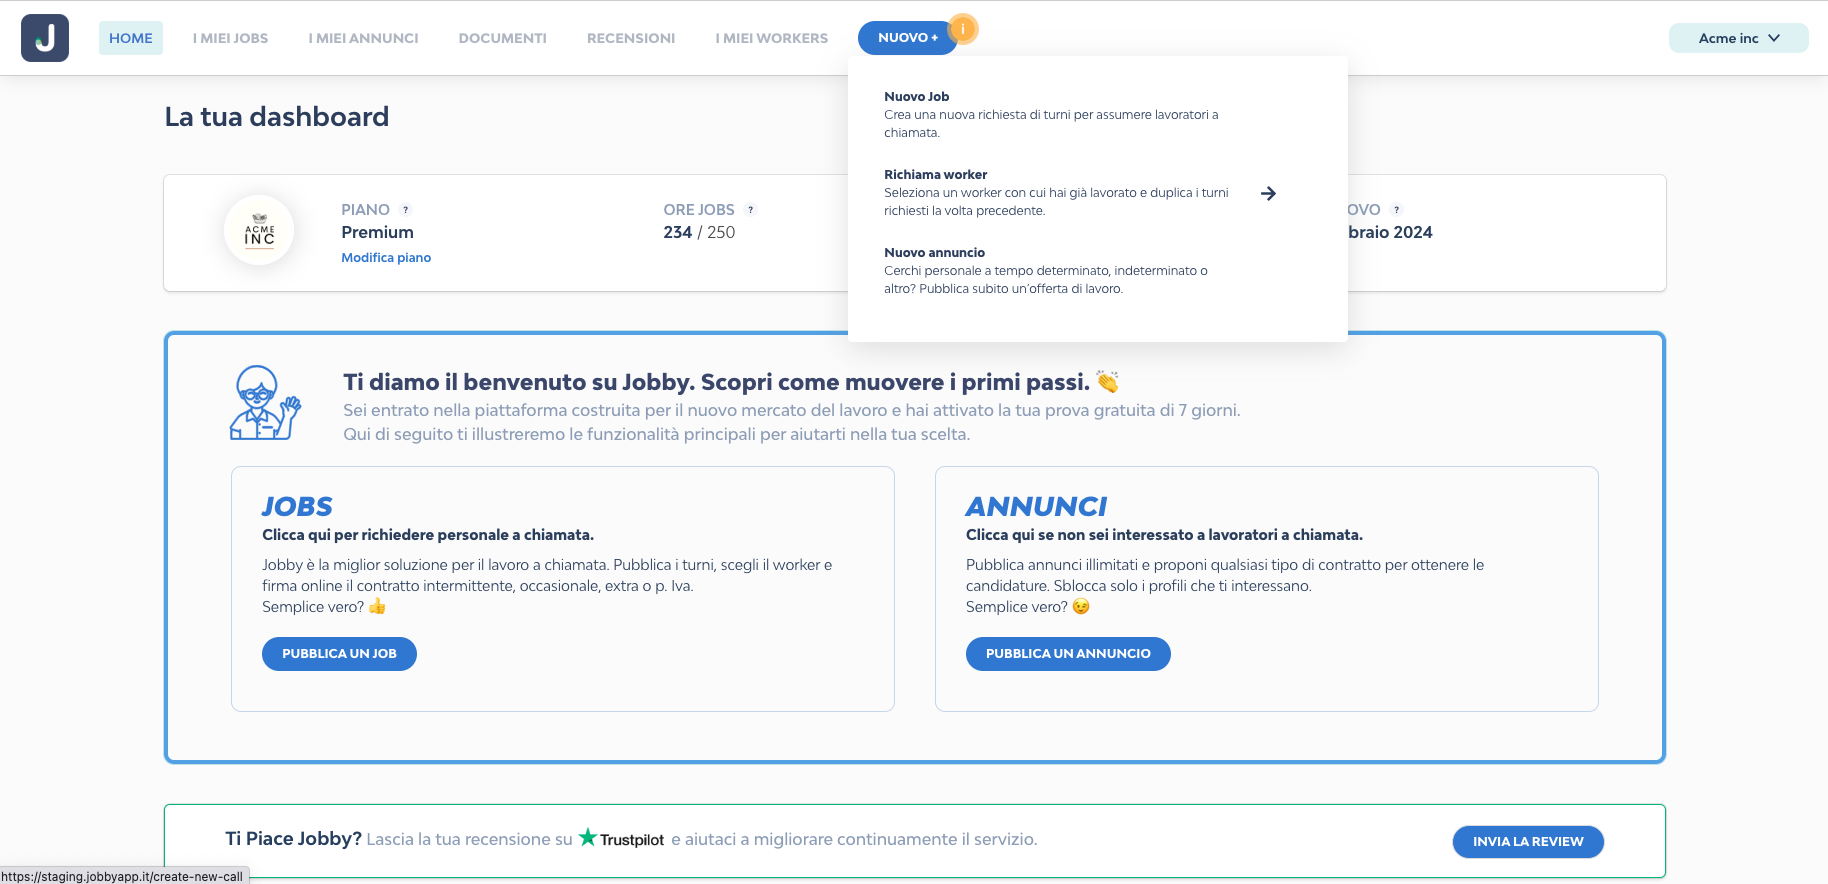Image resolution: width=1828 pixels, height=884 pixels.
Task: Open the I MIEI JOBS tab
Action: 231,38
